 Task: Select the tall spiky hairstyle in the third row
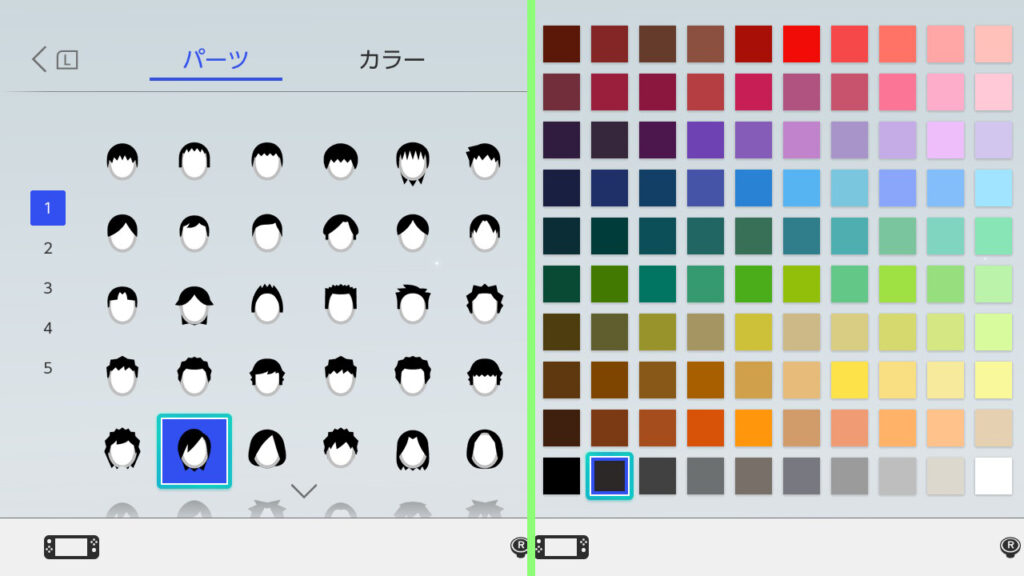tap(267, 304)
